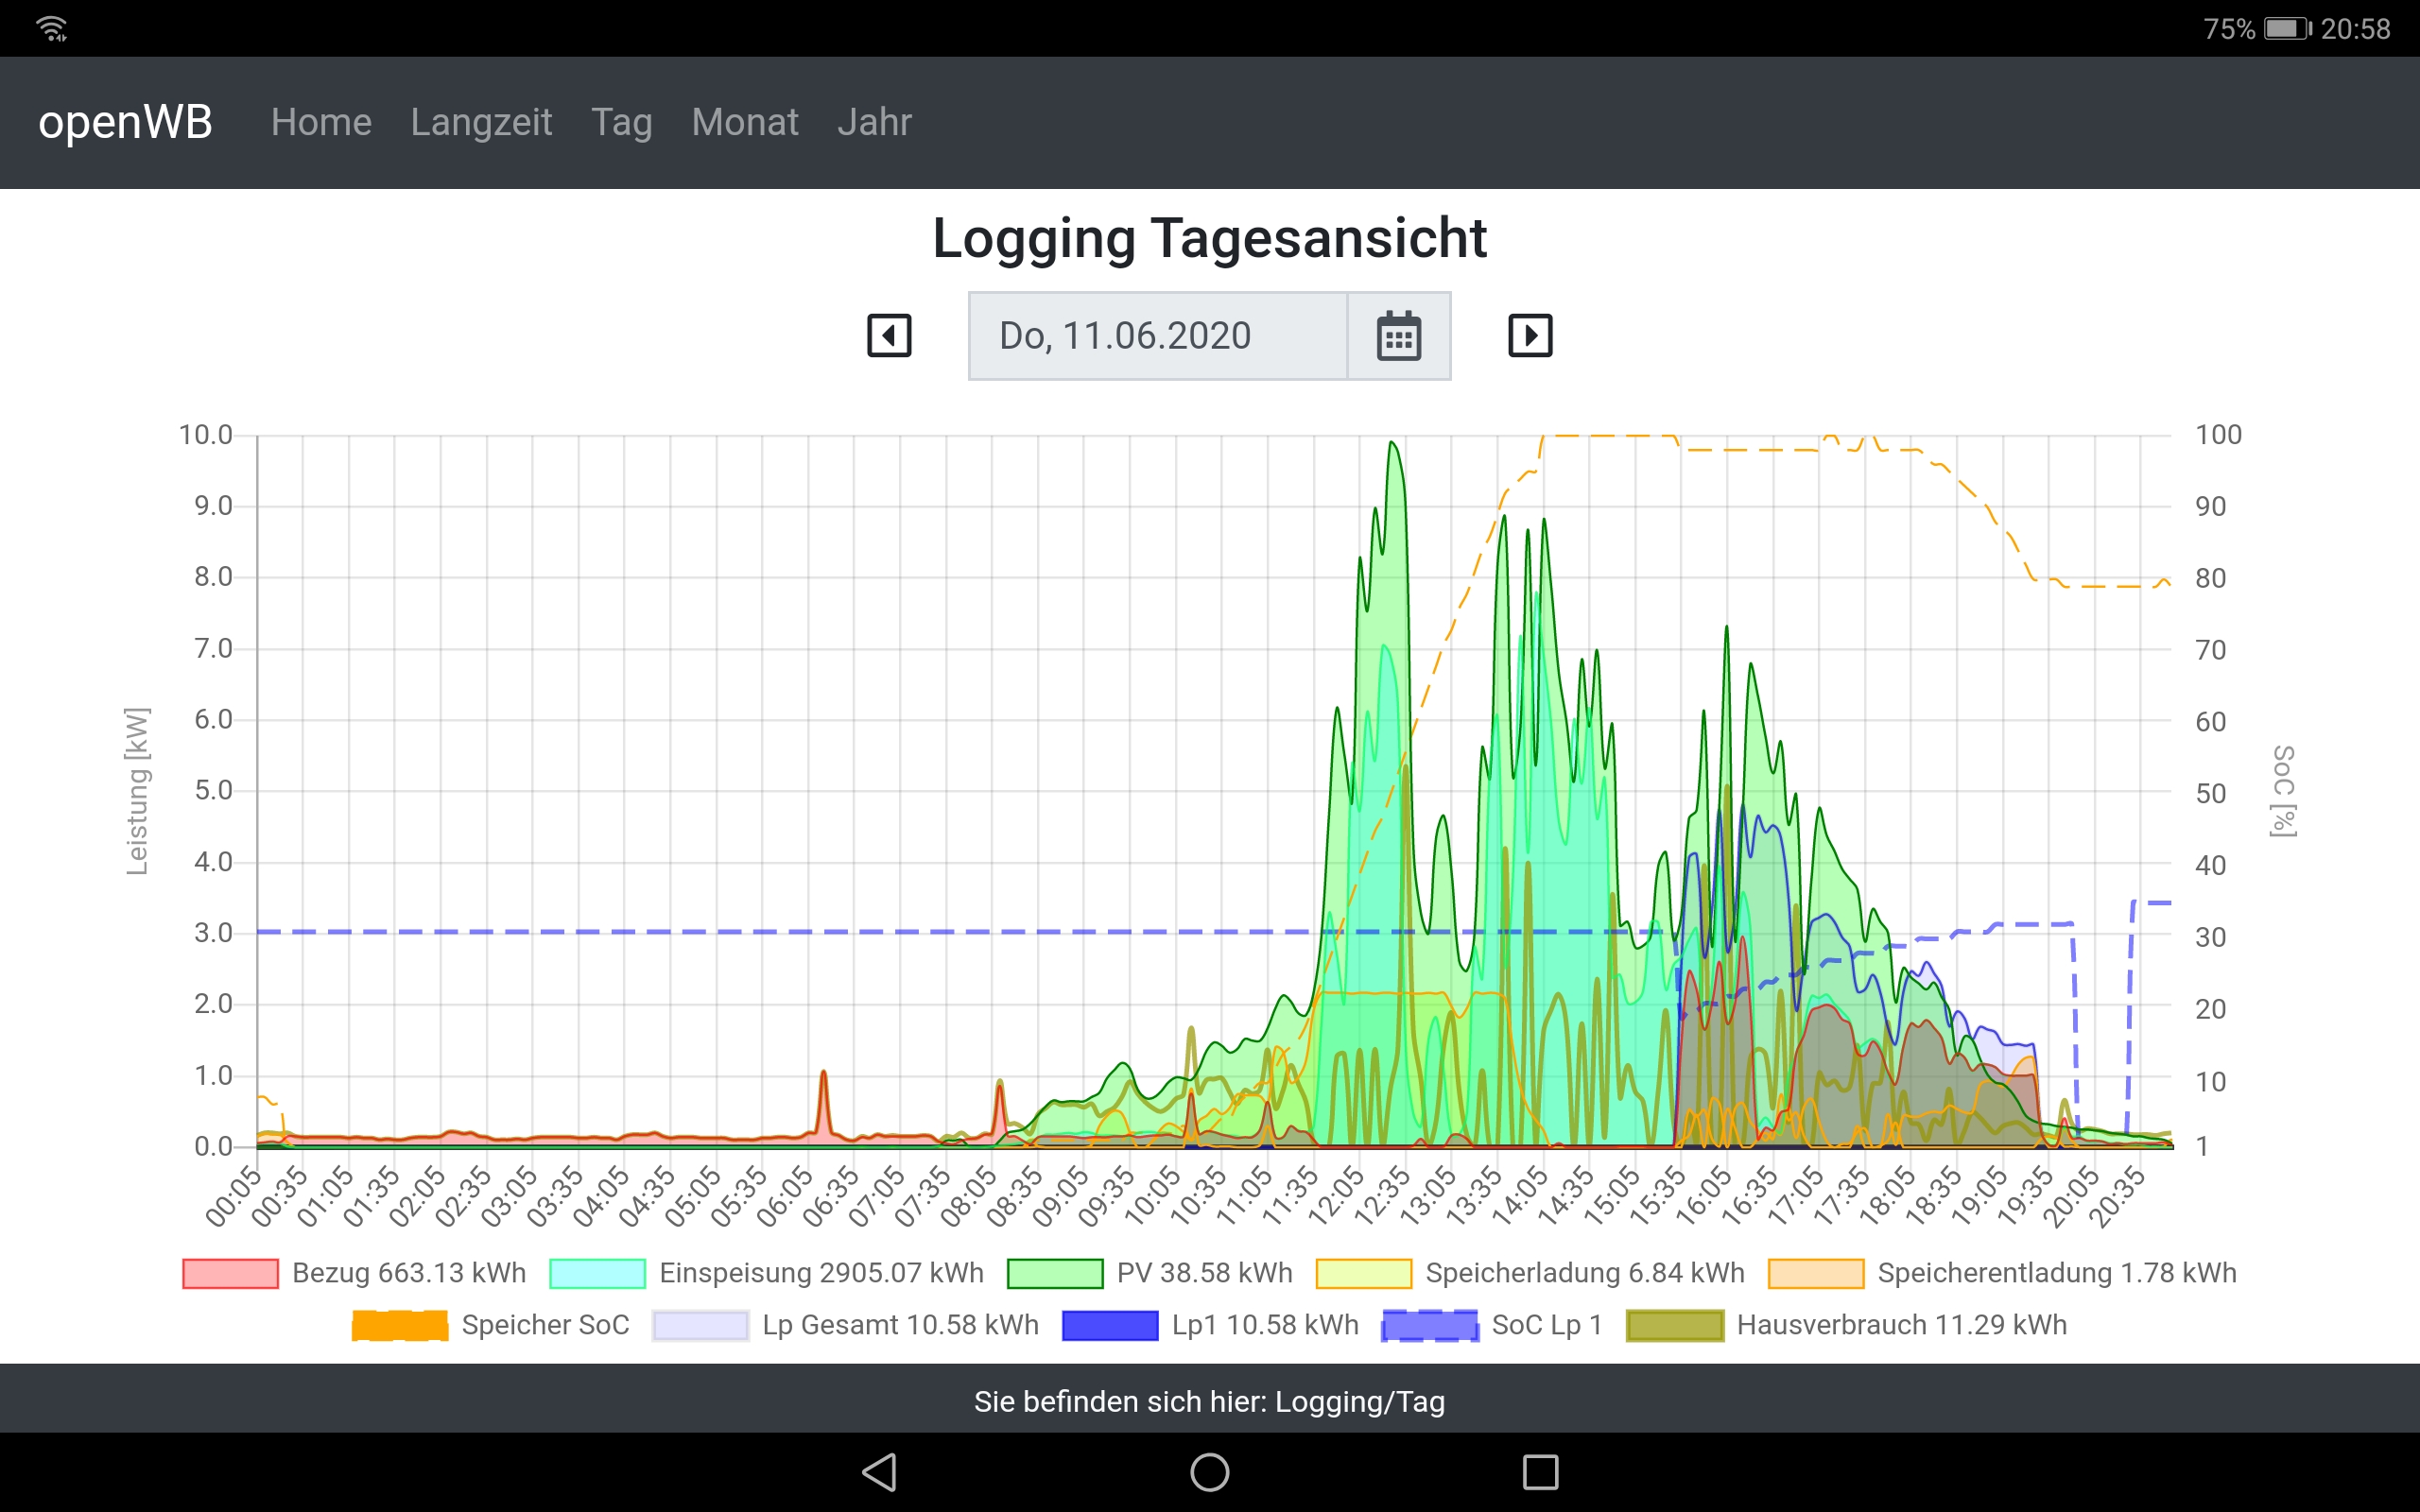Switch to Monat view
Viewport: 2420px width, 1512px height.
(x=744, y=122)
